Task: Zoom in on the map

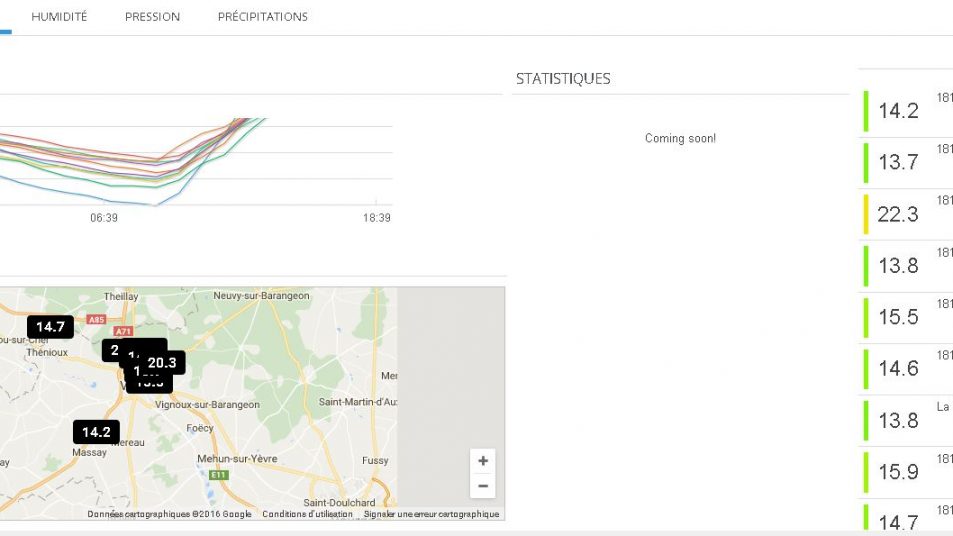Action: (483, 461)
